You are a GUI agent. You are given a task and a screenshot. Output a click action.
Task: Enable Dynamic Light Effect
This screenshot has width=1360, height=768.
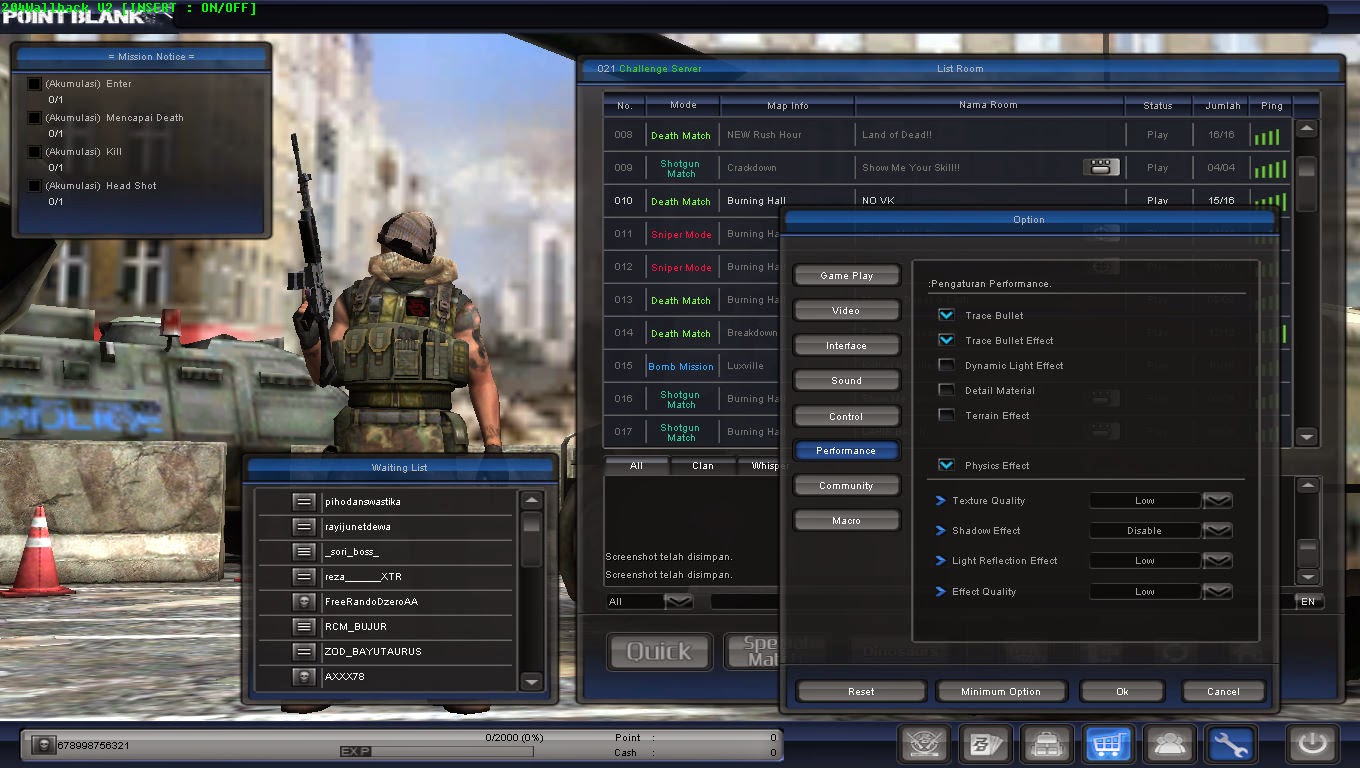click(x=946, y=365)
